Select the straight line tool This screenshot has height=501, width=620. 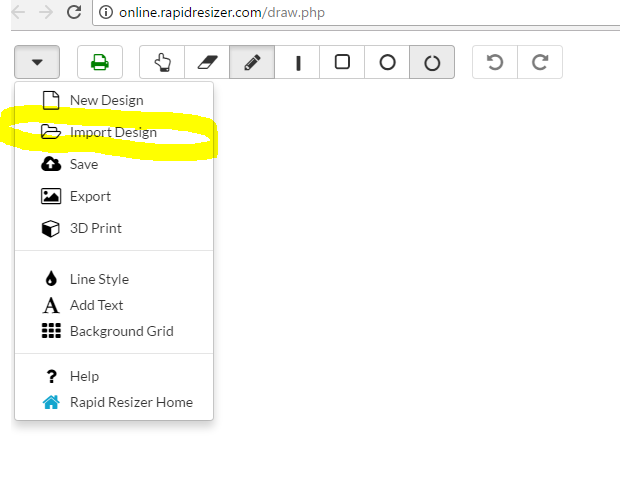coord(297,62)
